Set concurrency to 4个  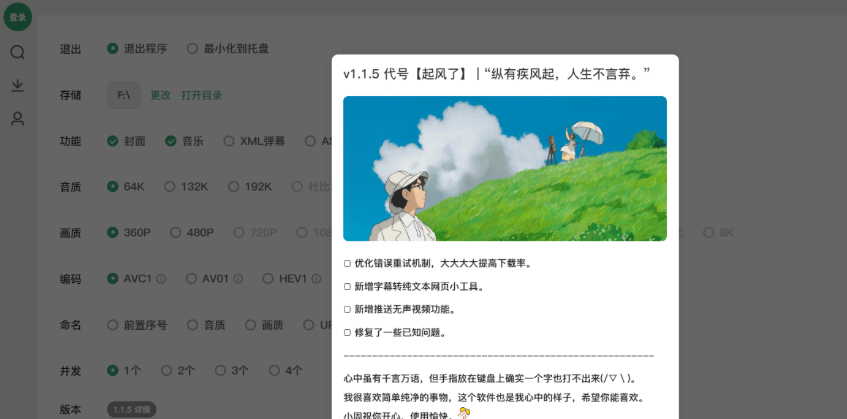pos(286,370)
